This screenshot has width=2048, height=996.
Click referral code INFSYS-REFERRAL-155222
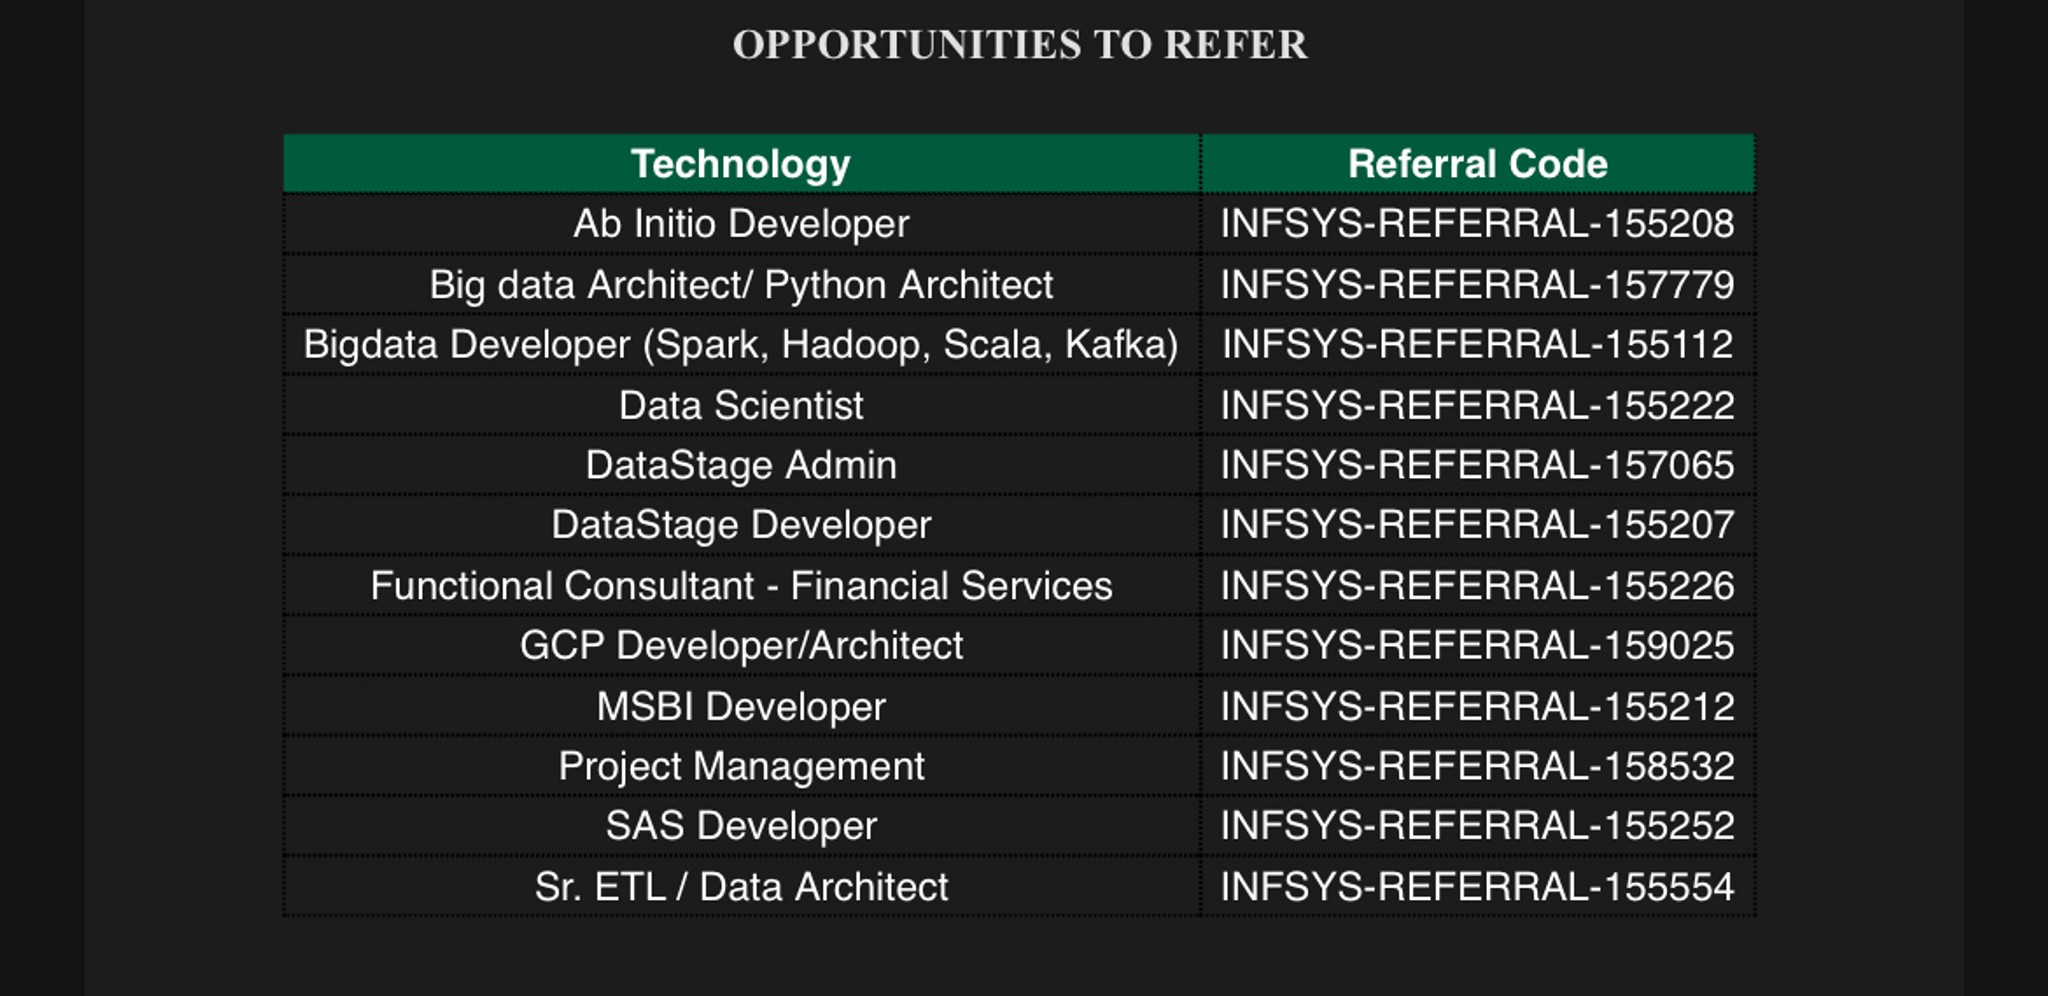click(x=1477, y=405)
